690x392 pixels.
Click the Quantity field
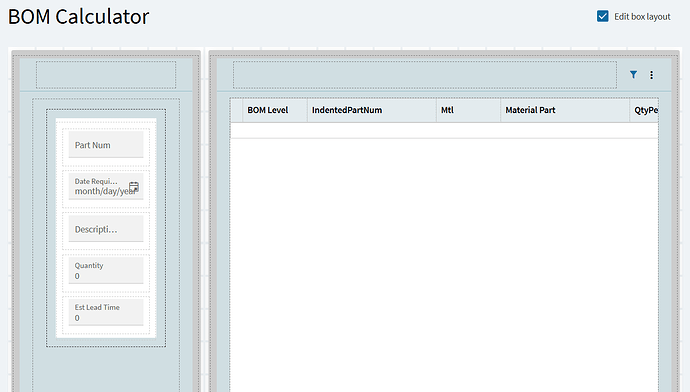(106, 271)
